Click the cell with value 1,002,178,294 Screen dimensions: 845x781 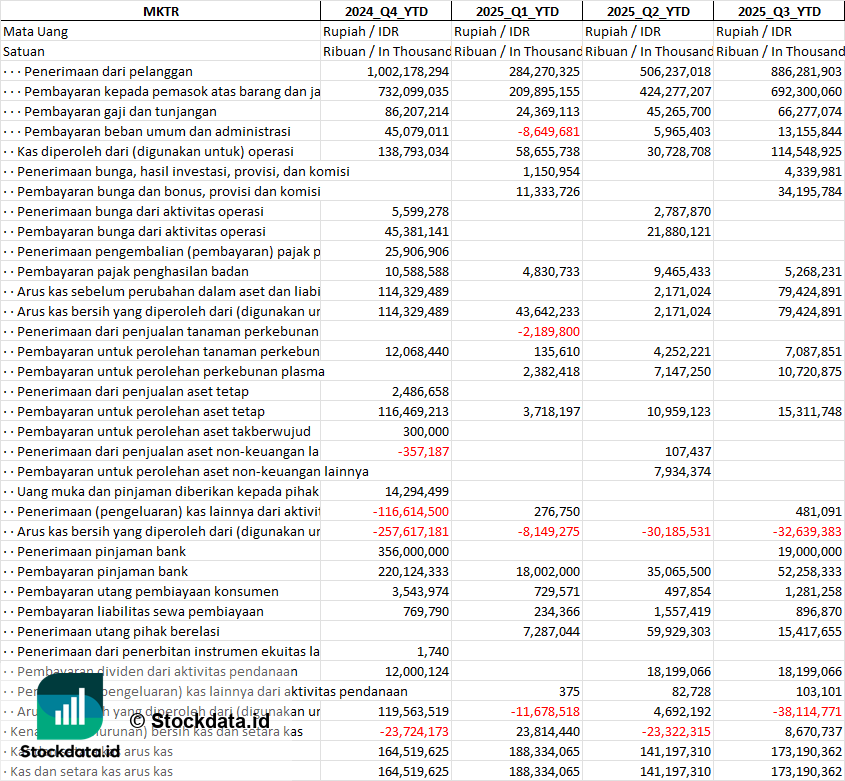pos(394,71)
